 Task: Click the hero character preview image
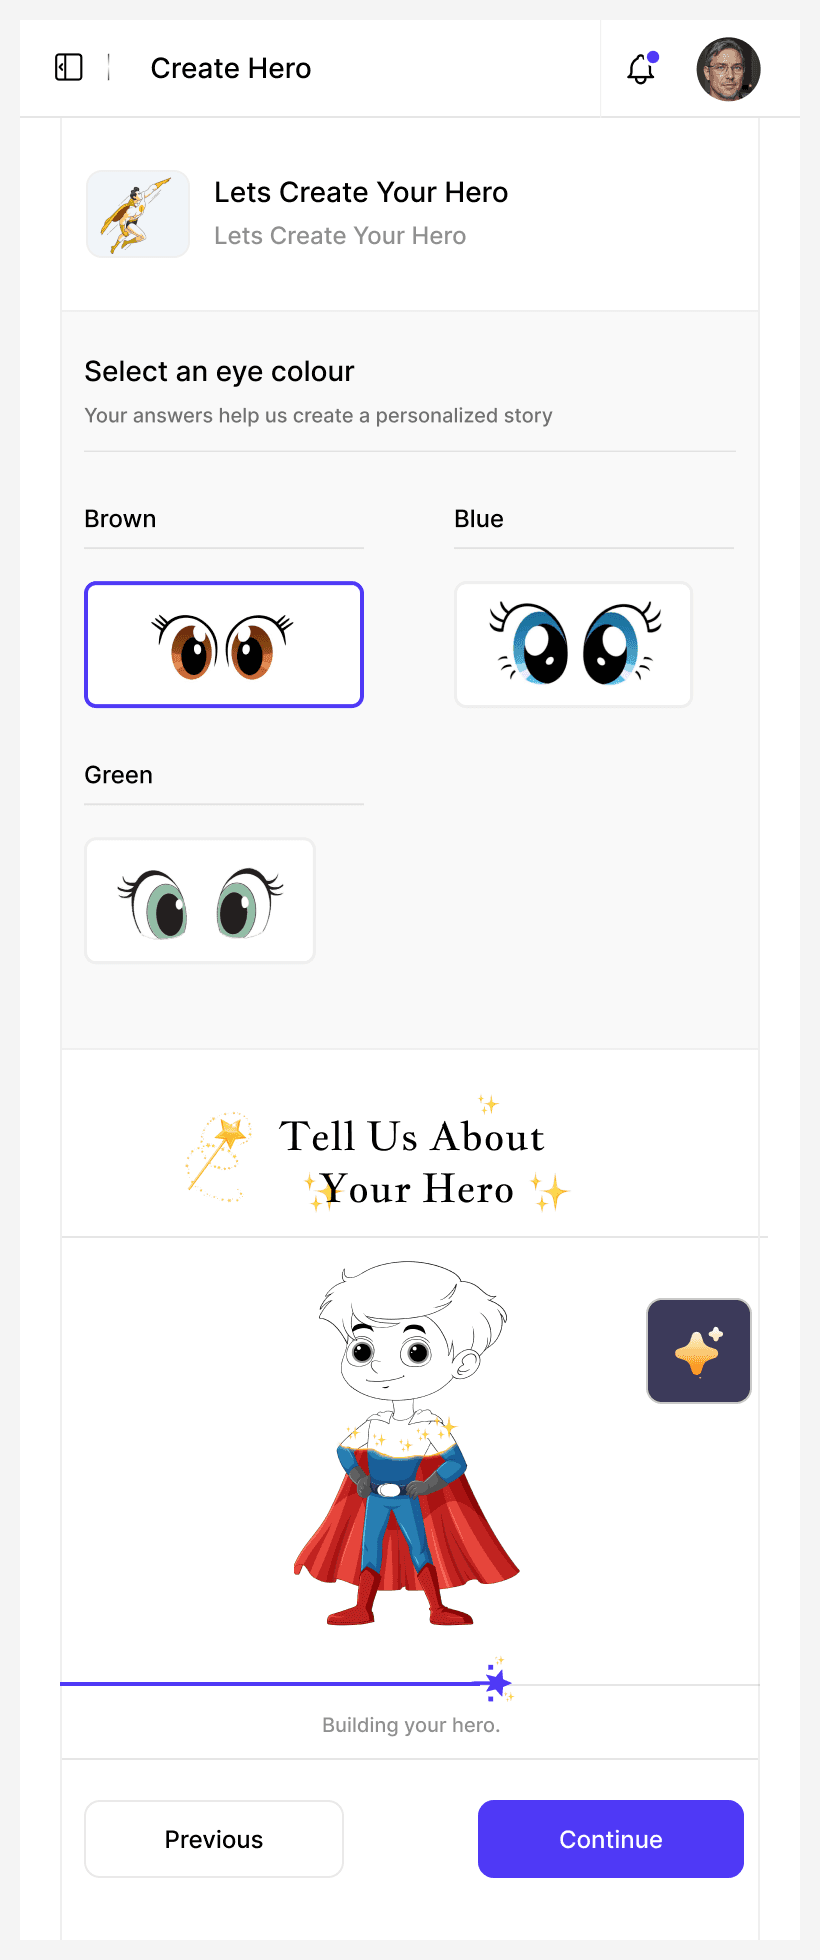[x=407, y=1443]
